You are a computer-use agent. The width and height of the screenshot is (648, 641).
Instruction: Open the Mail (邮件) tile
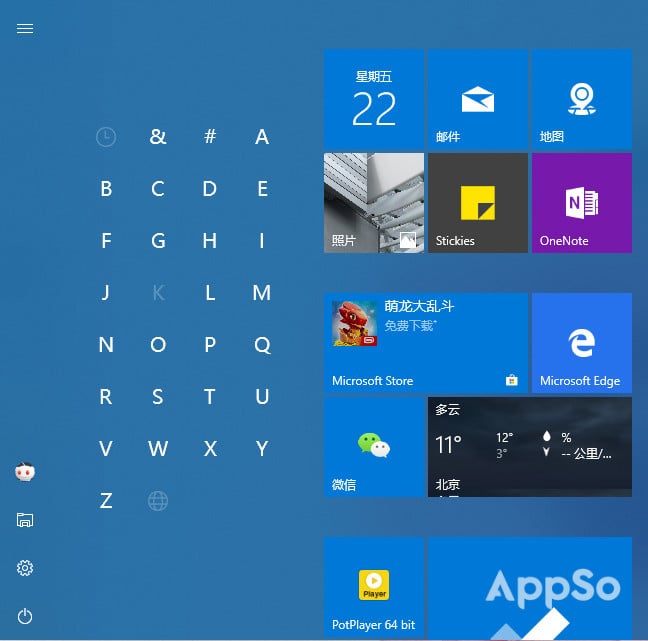(478, 99)
